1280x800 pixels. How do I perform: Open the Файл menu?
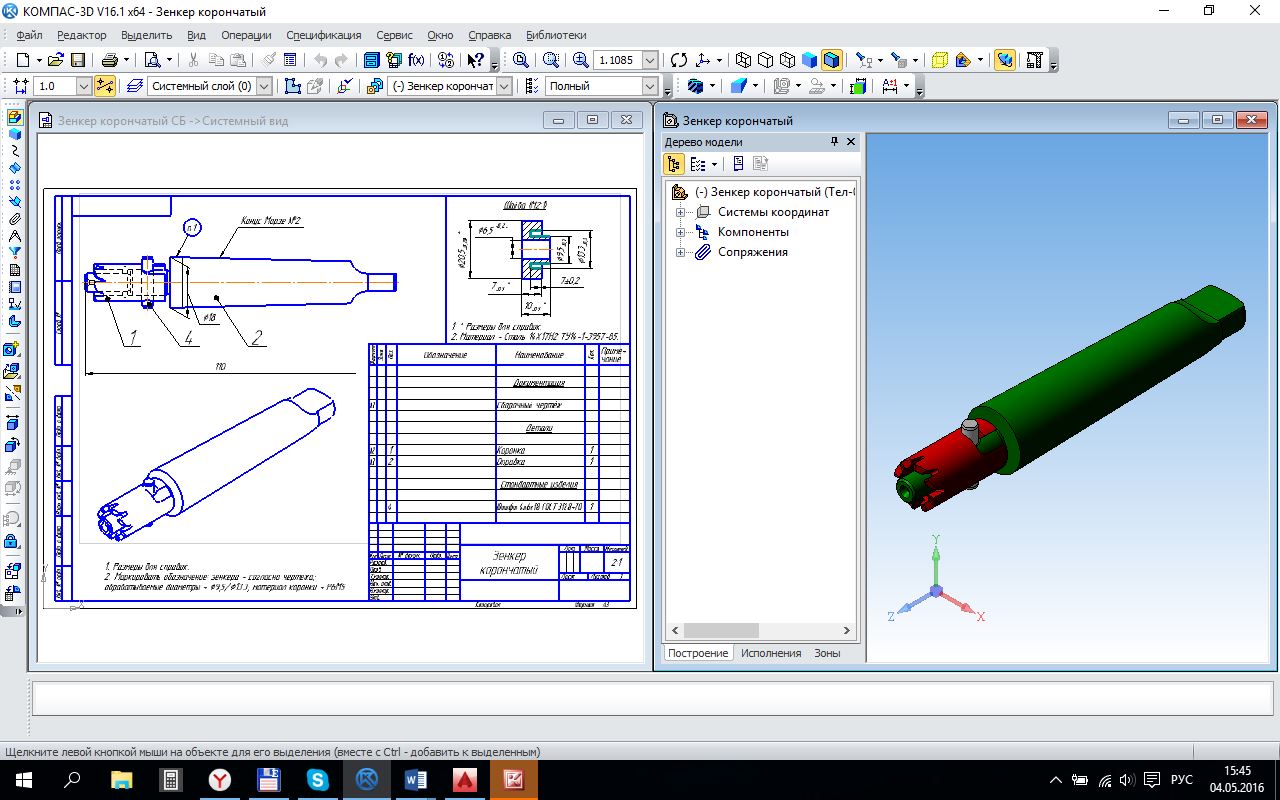29,35
